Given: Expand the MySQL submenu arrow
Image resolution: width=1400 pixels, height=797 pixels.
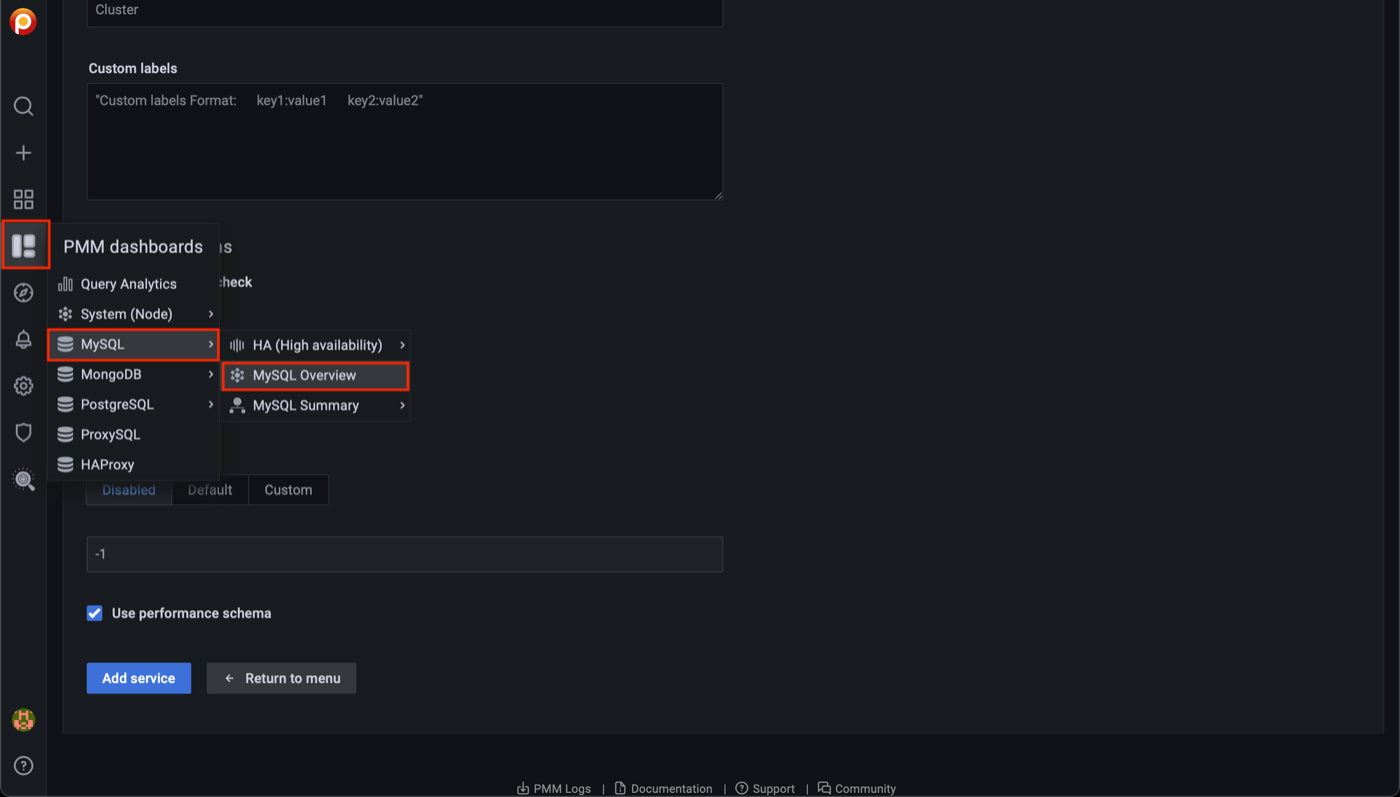Looking at the screenshot, I should (x=211, y=344).
